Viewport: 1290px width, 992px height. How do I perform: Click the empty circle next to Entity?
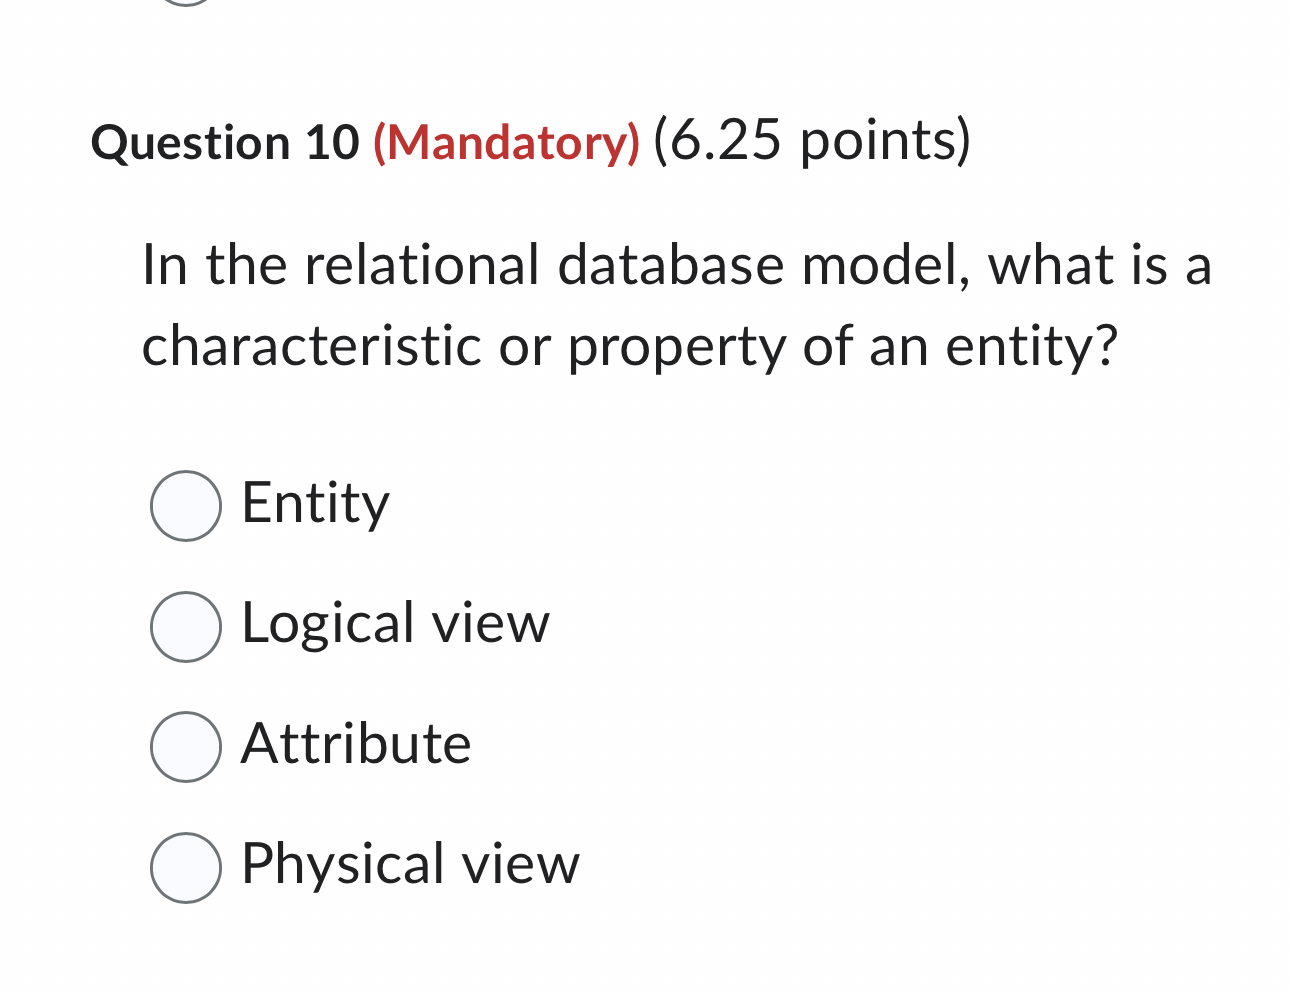[x=186, y=506]
